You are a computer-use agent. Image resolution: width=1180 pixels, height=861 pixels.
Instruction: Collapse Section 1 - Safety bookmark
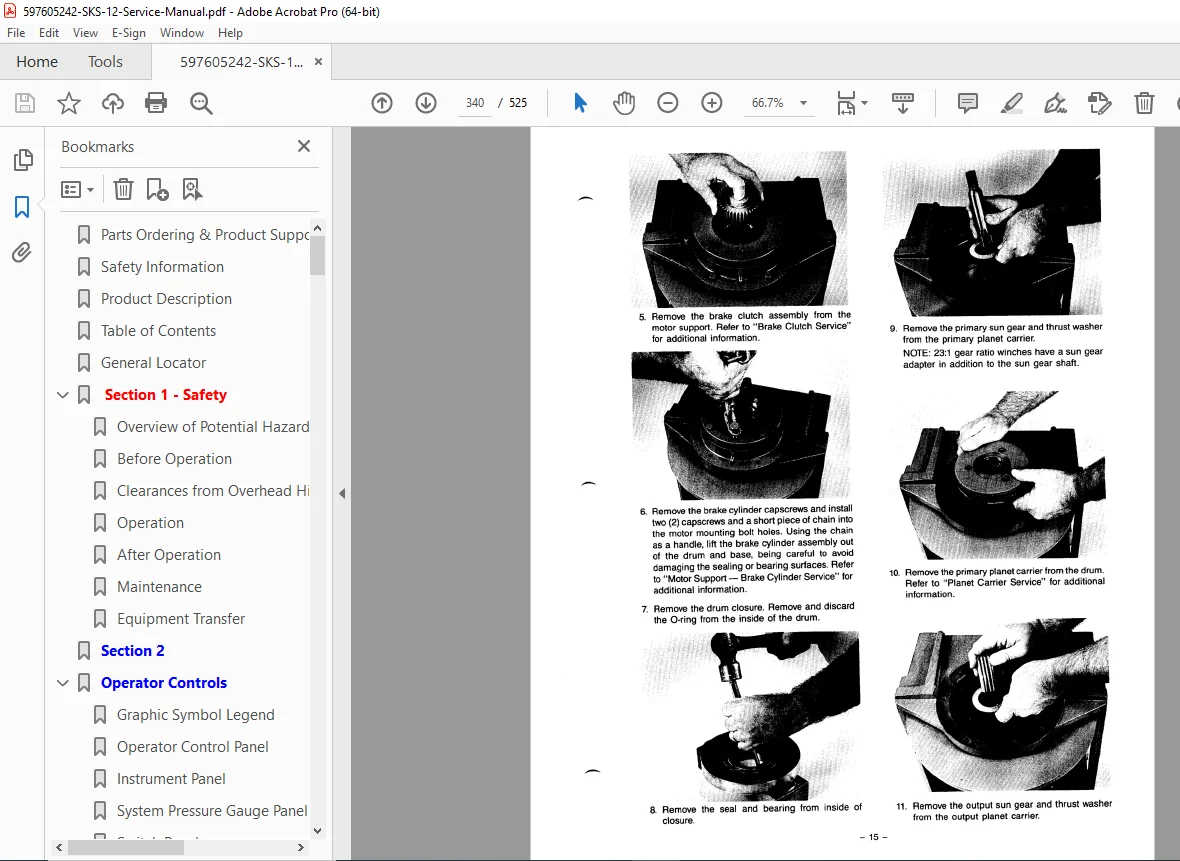point(63,394)
